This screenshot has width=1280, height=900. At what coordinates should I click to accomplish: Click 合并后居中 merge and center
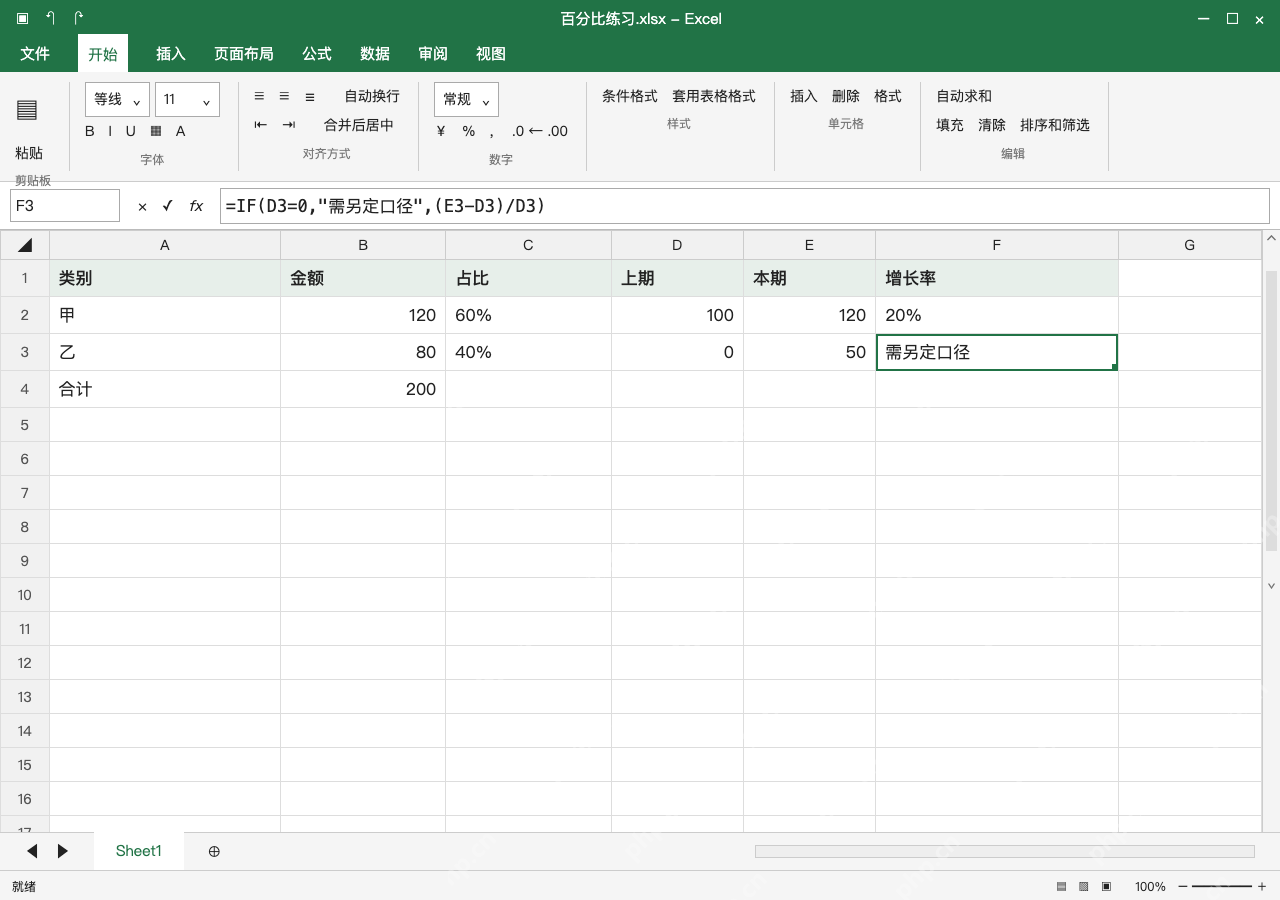pyautogui.click(x=359, y=125)
